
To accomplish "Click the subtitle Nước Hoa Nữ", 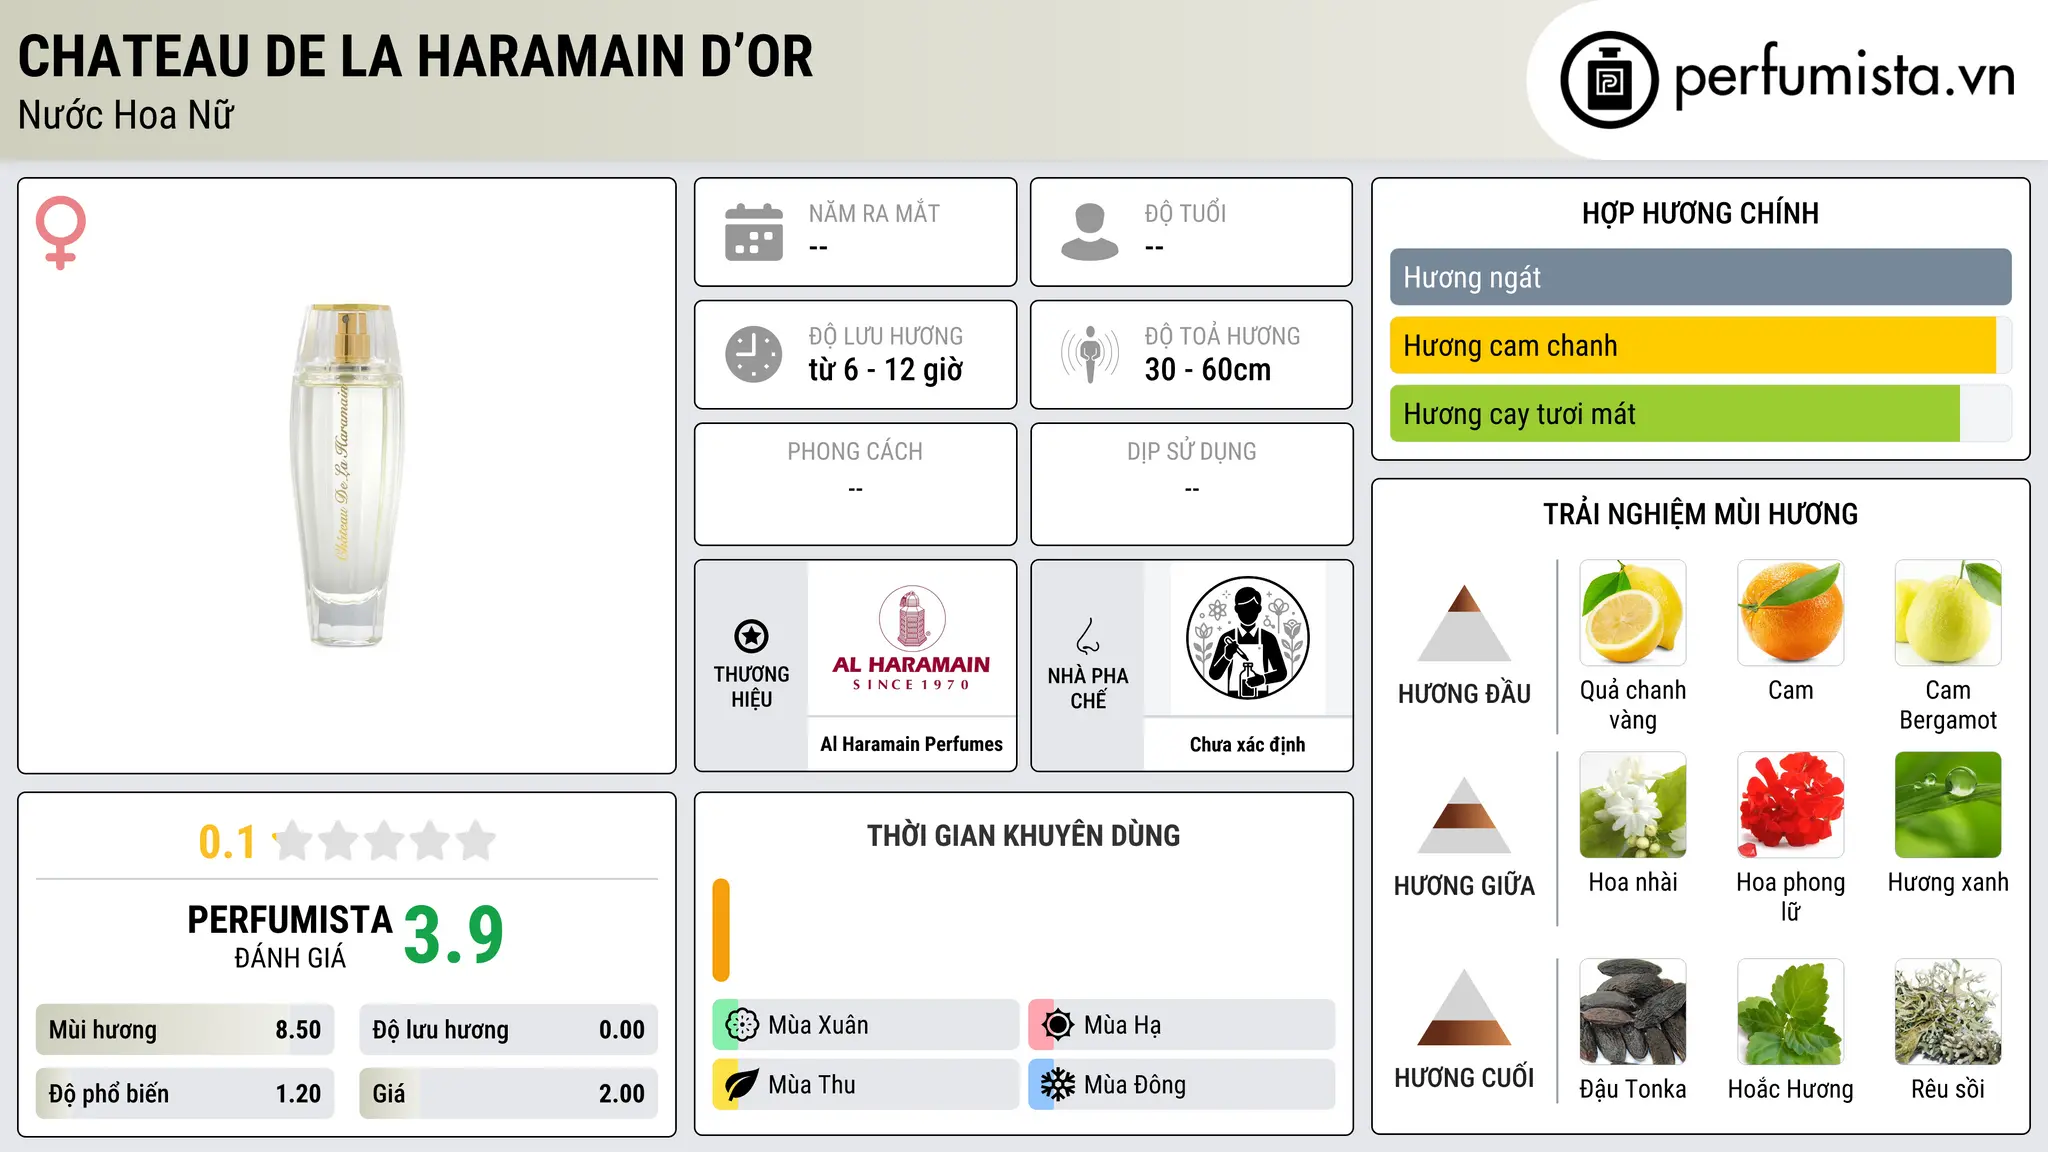I will coord(126,115).
